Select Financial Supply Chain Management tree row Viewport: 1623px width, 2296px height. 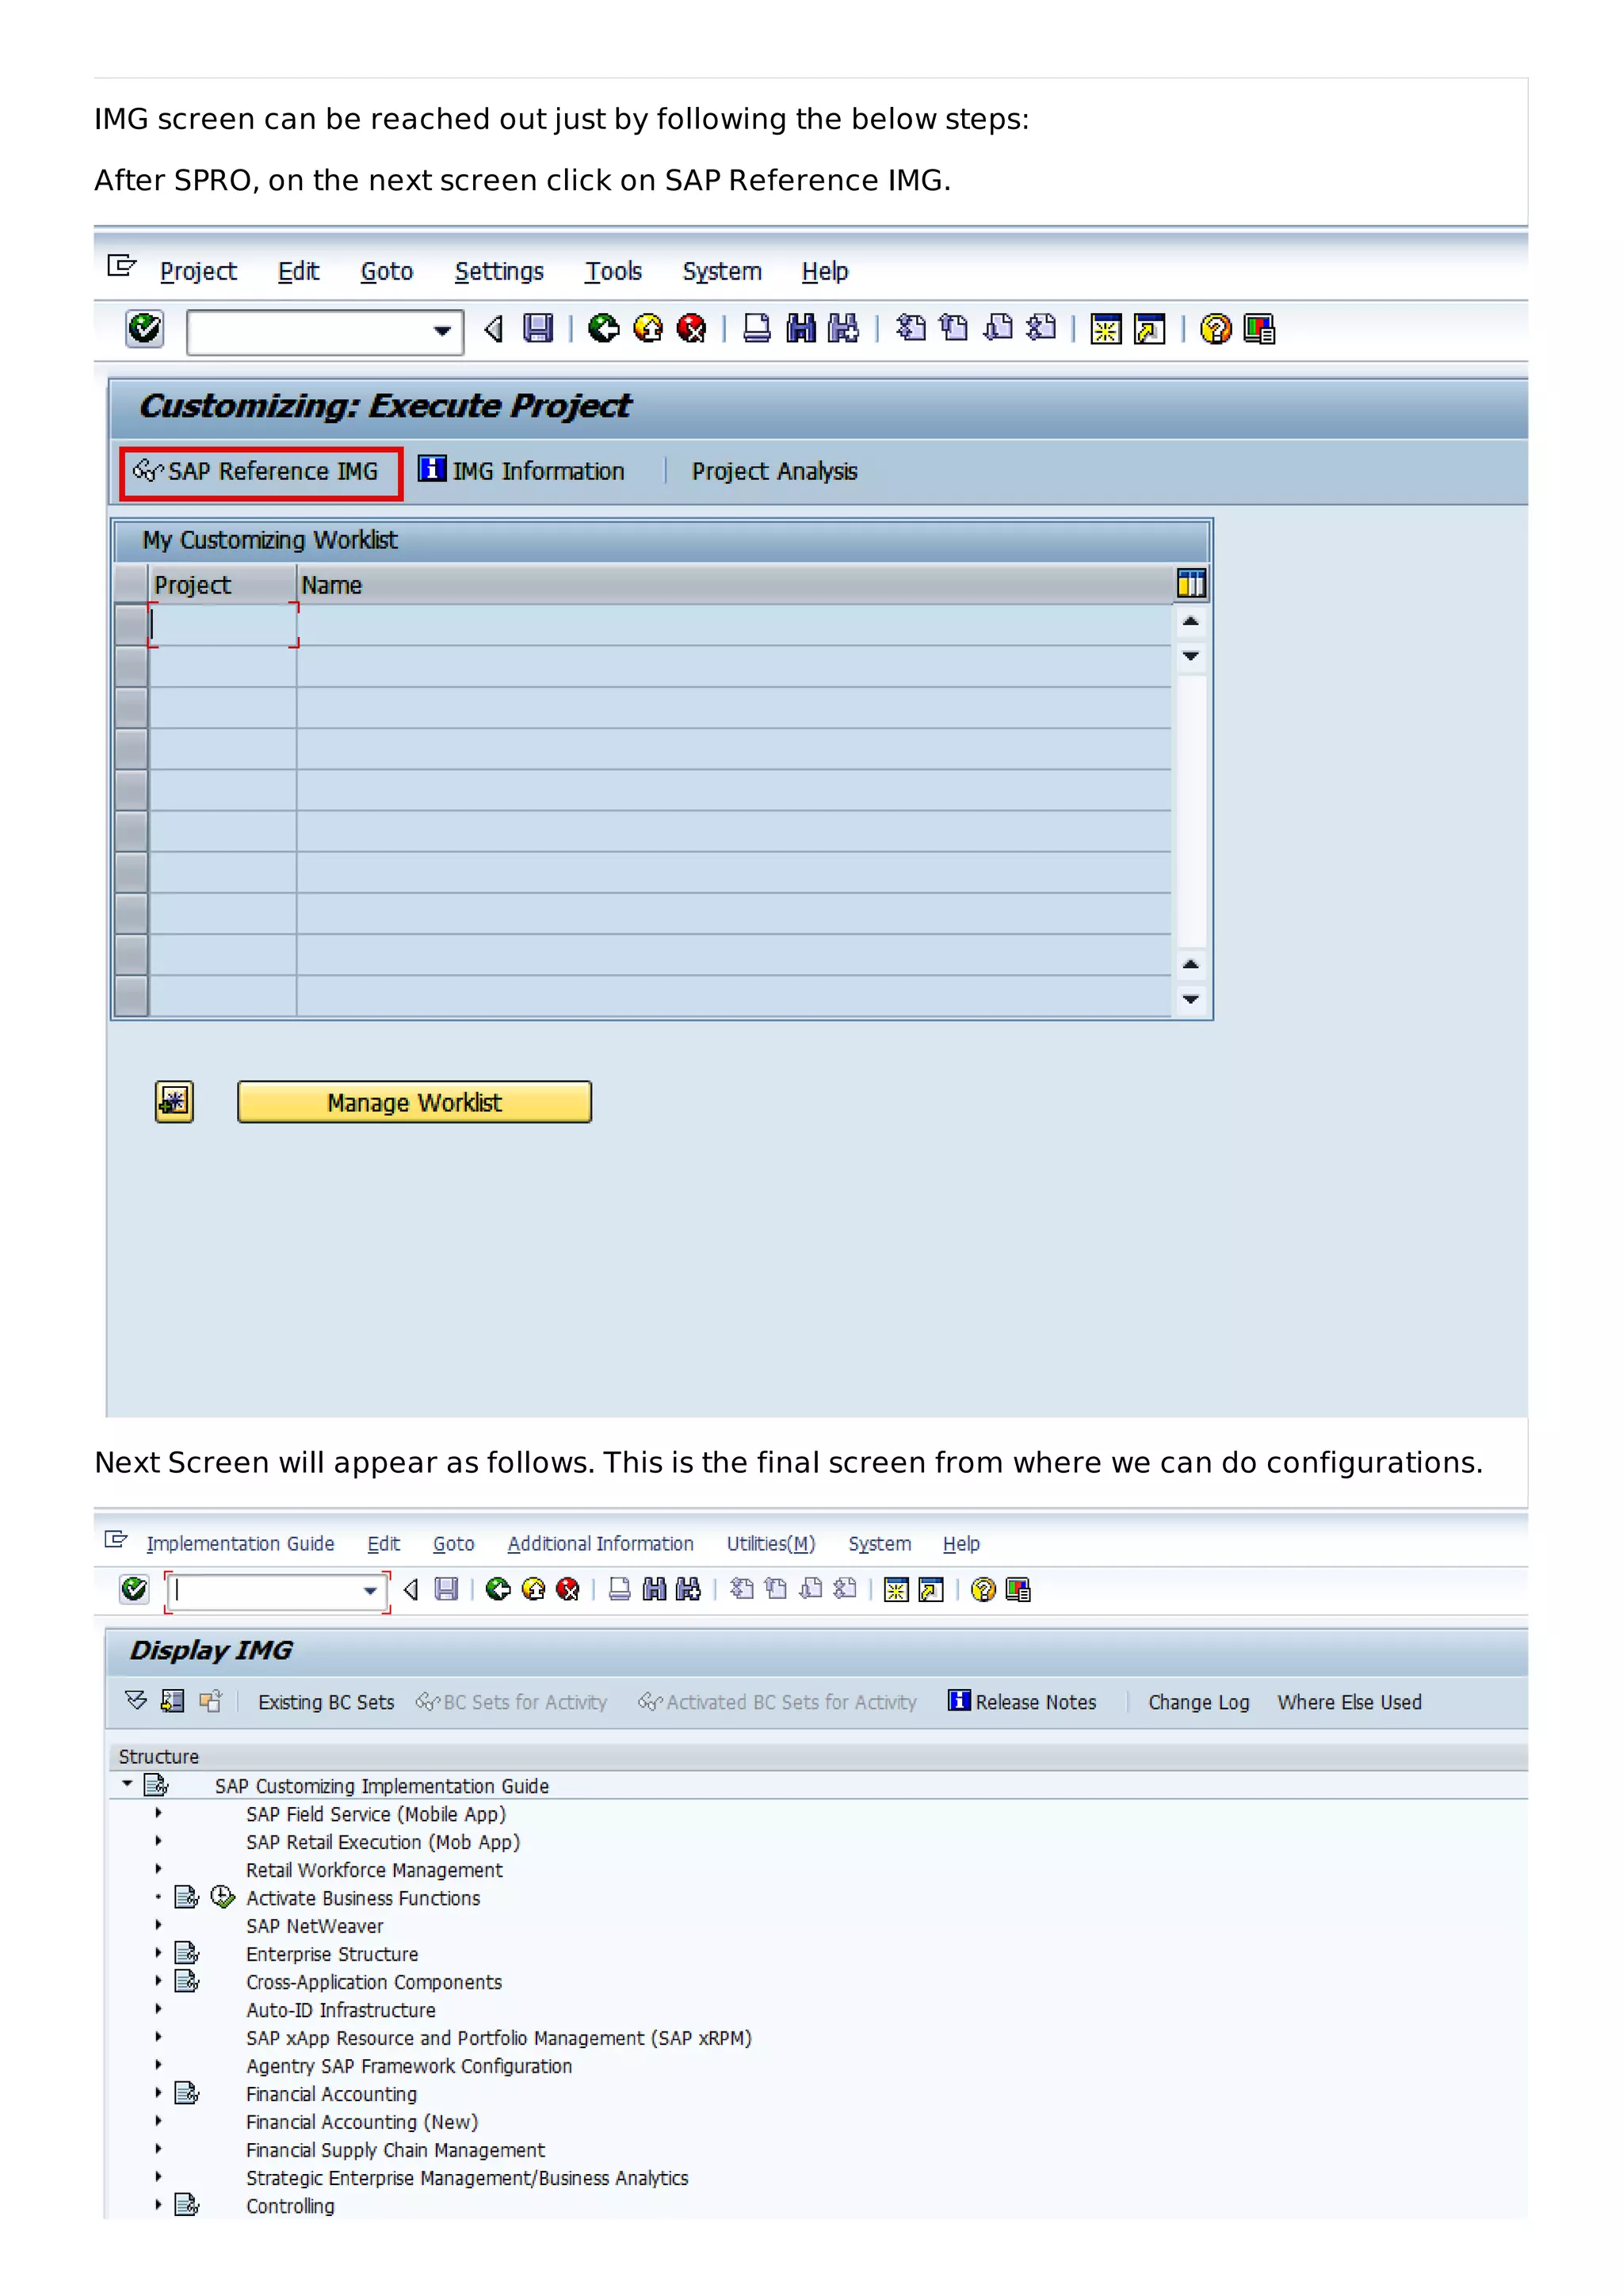(395, 2150)
